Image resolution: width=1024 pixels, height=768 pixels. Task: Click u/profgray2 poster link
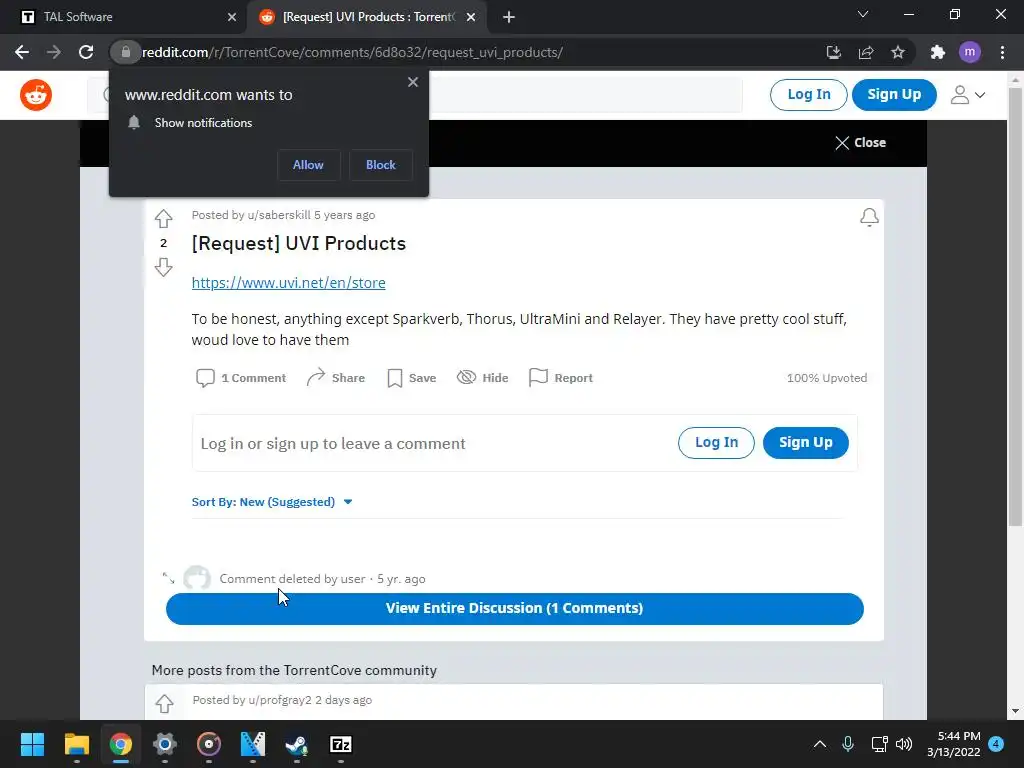pos(280,700)
